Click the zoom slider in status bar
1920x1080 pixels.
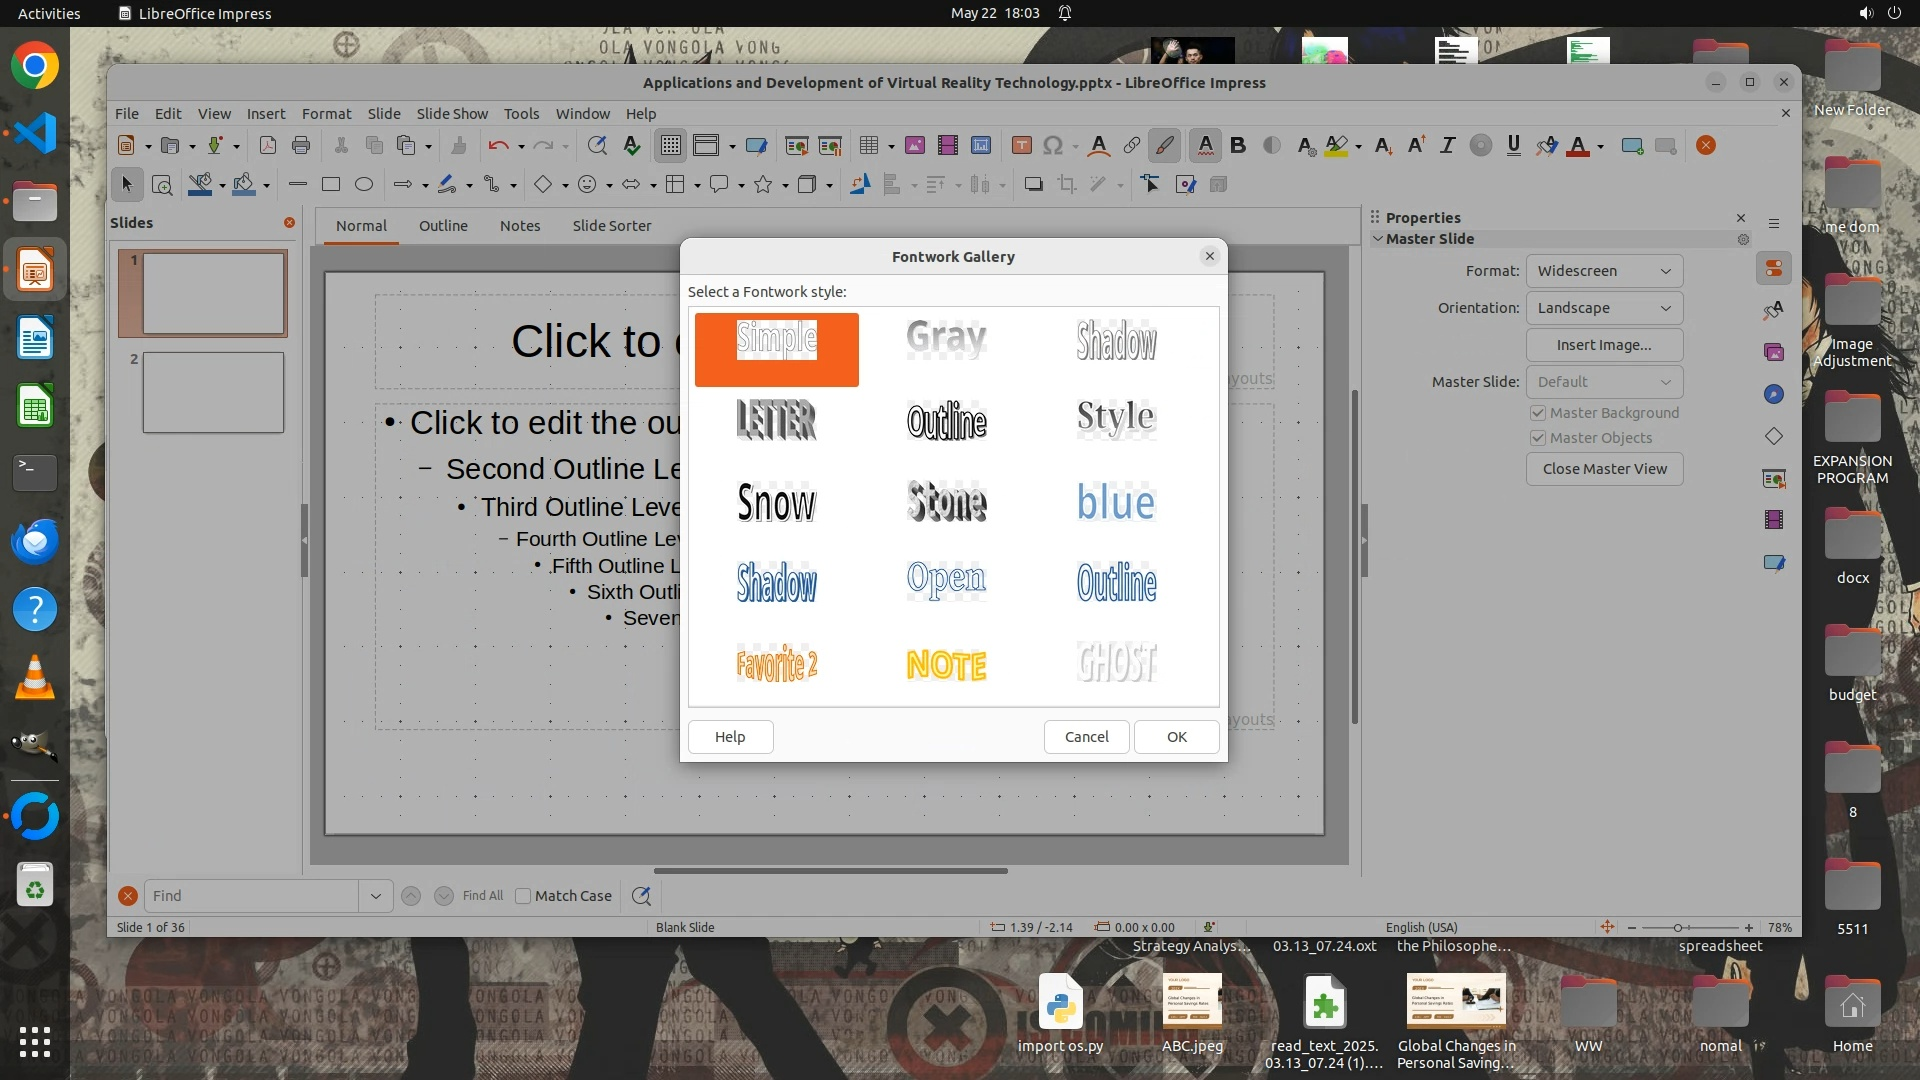1678,928
